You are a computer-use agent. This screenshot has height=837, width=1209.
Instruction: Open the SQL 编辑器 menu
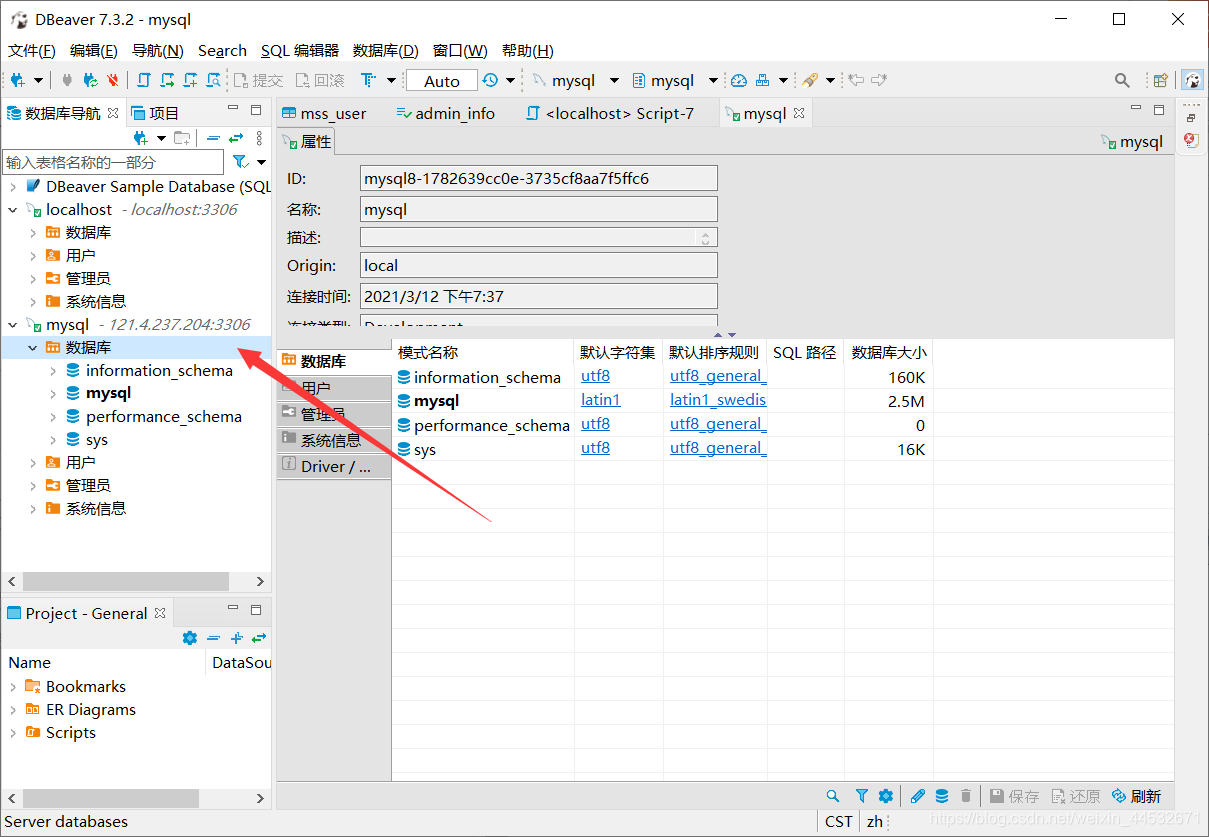(300, 51)
